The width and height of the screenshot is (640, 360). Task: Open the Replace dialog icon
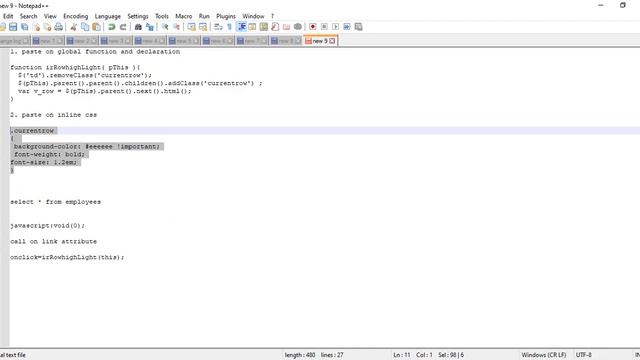(x=150, y=27)
